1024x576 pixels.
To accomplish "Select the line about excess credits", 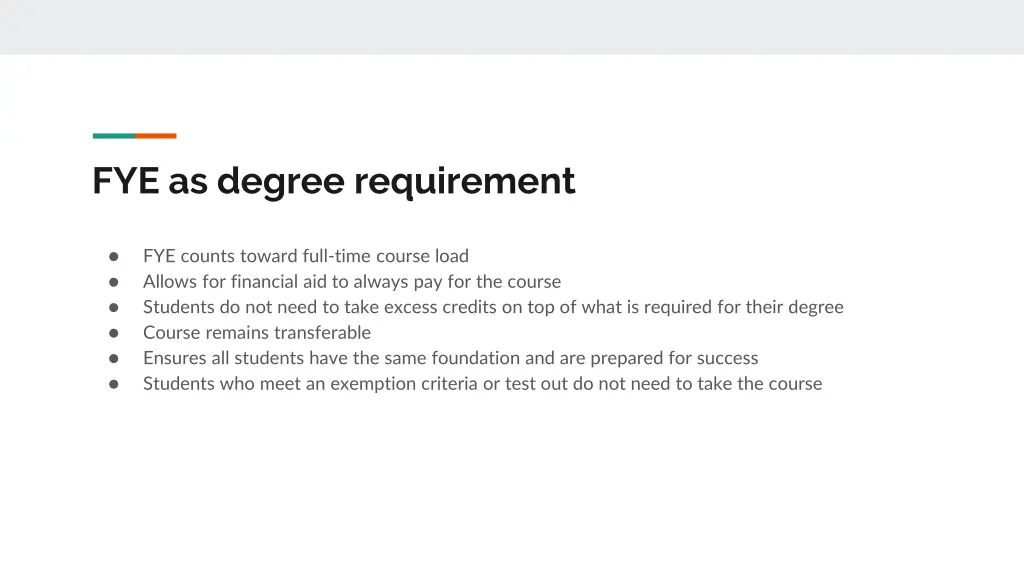I will coord(493,307).
